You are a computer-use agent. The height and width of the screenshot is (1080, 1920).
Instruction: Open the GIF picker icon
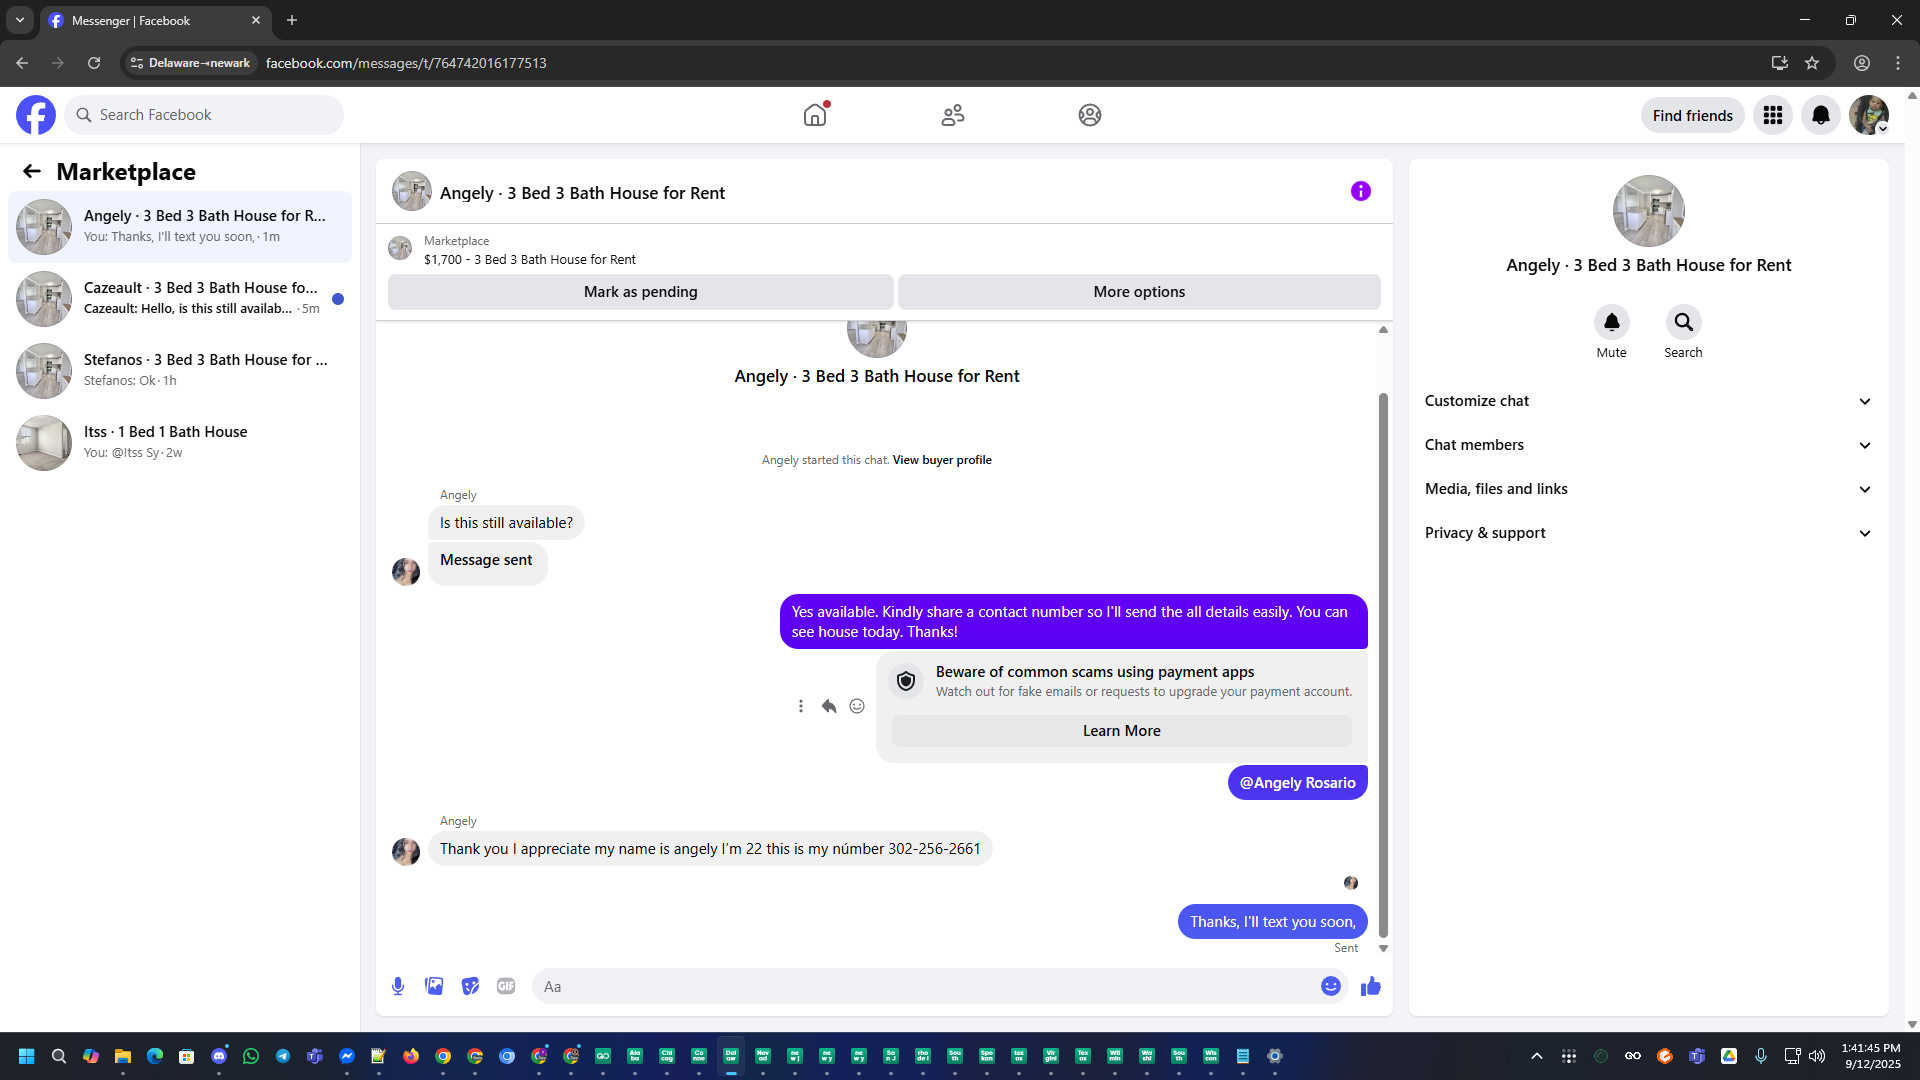coord(506,986)
